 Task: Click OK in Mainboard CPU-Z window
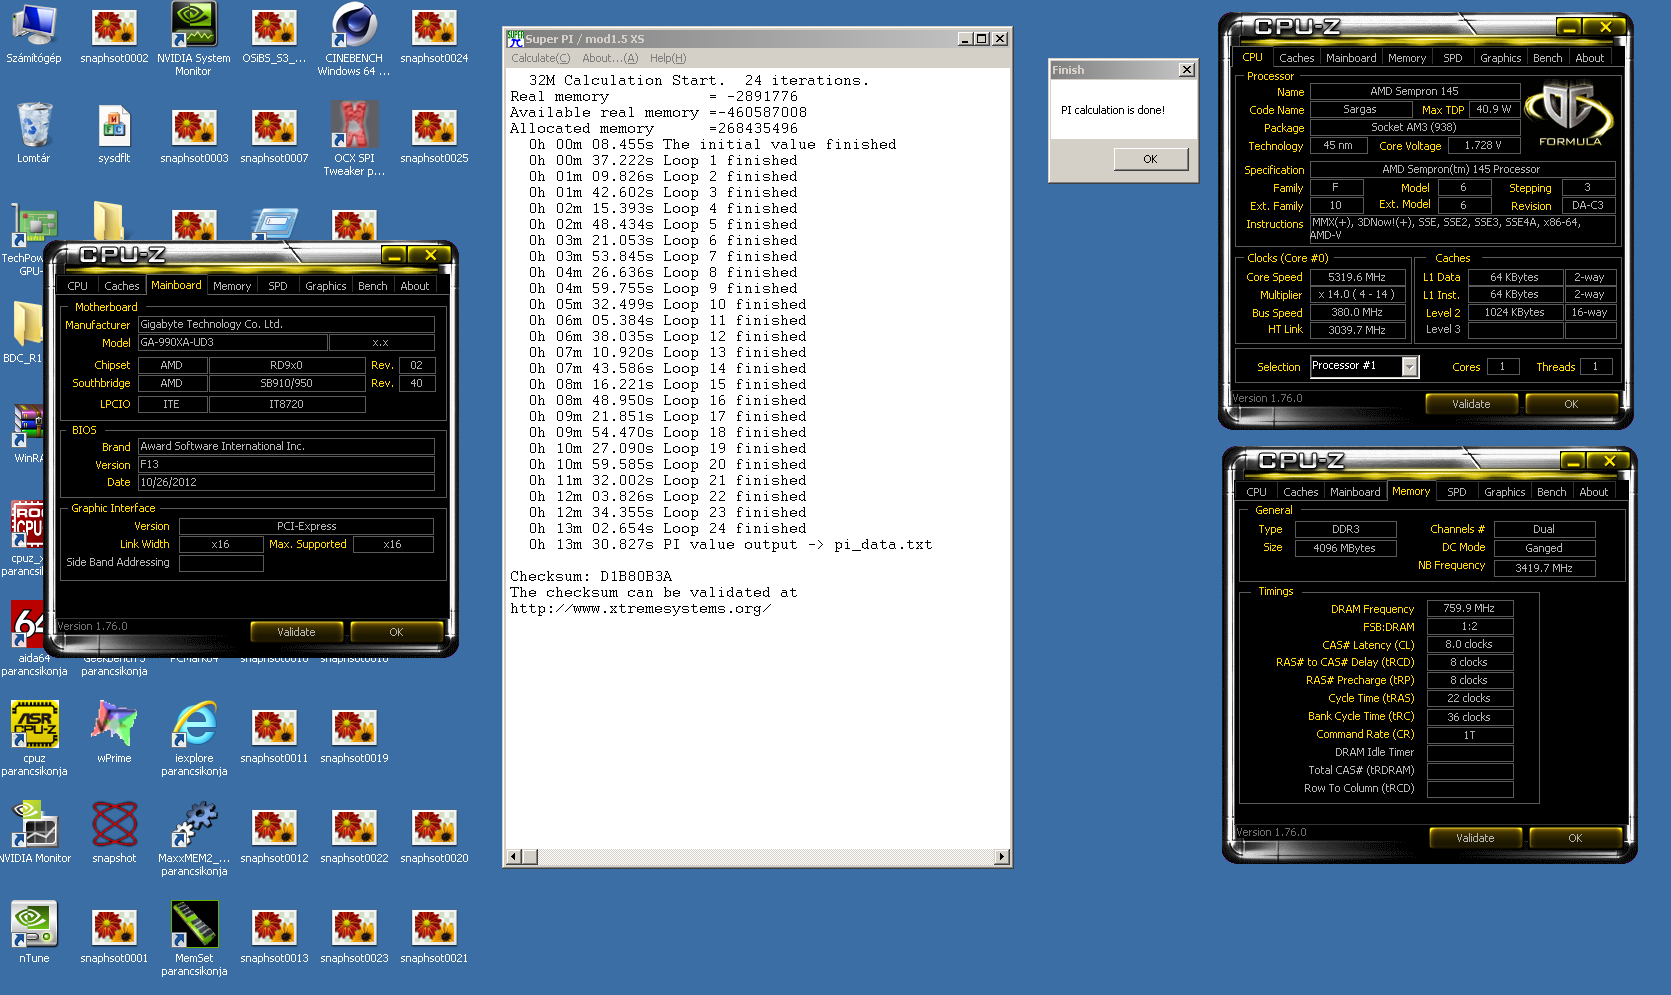[x=396, y=632]
